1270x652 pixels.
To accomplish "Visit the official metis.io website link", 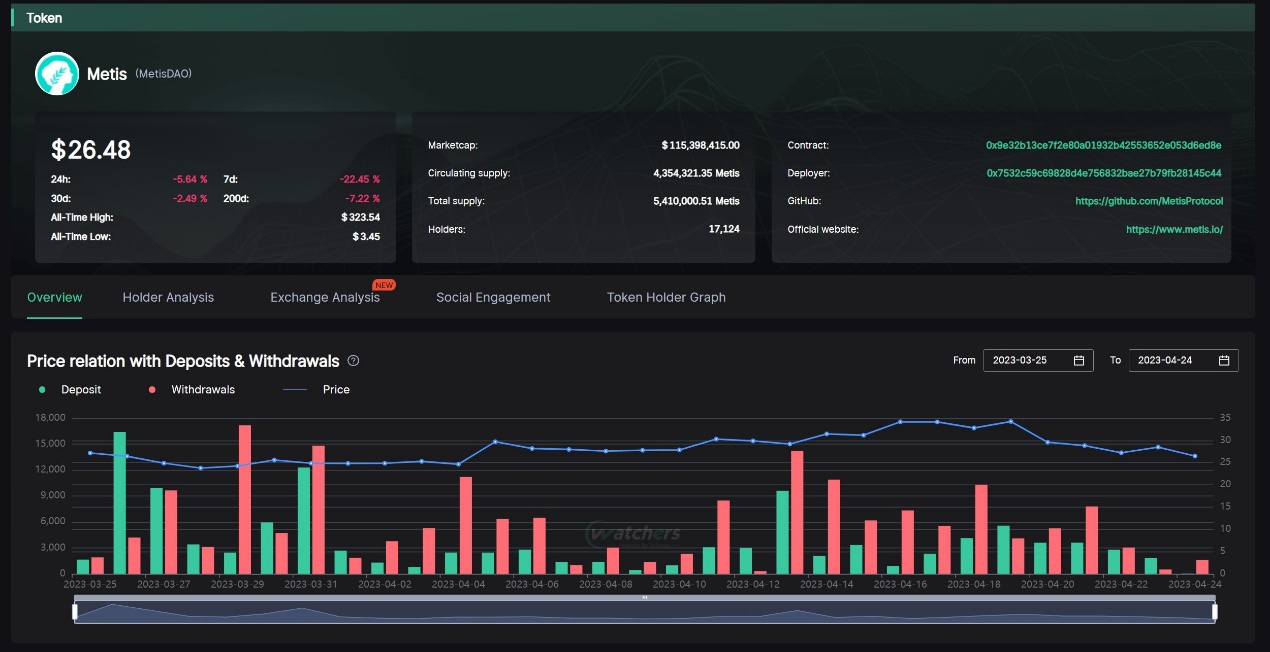I will pos(1174,229).
